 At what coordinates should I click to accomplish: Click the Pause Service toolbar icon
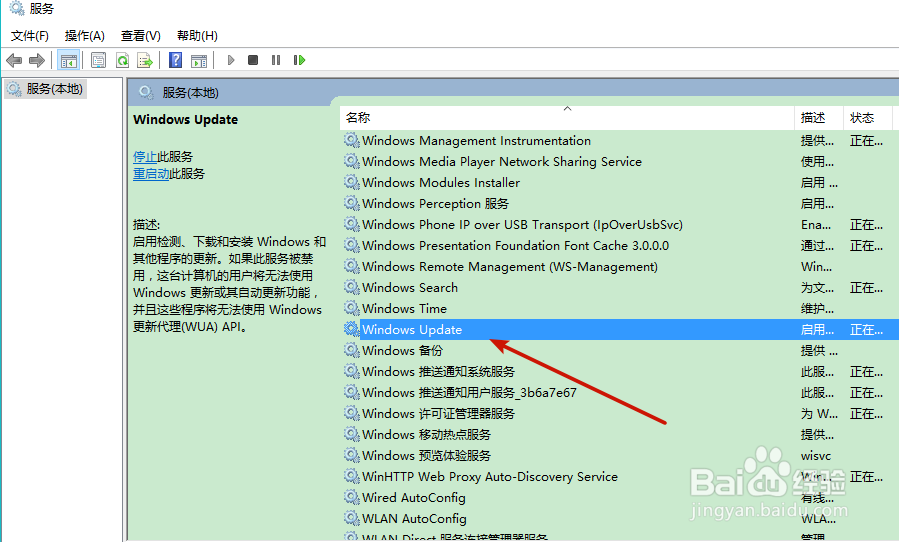click(276, 60)
